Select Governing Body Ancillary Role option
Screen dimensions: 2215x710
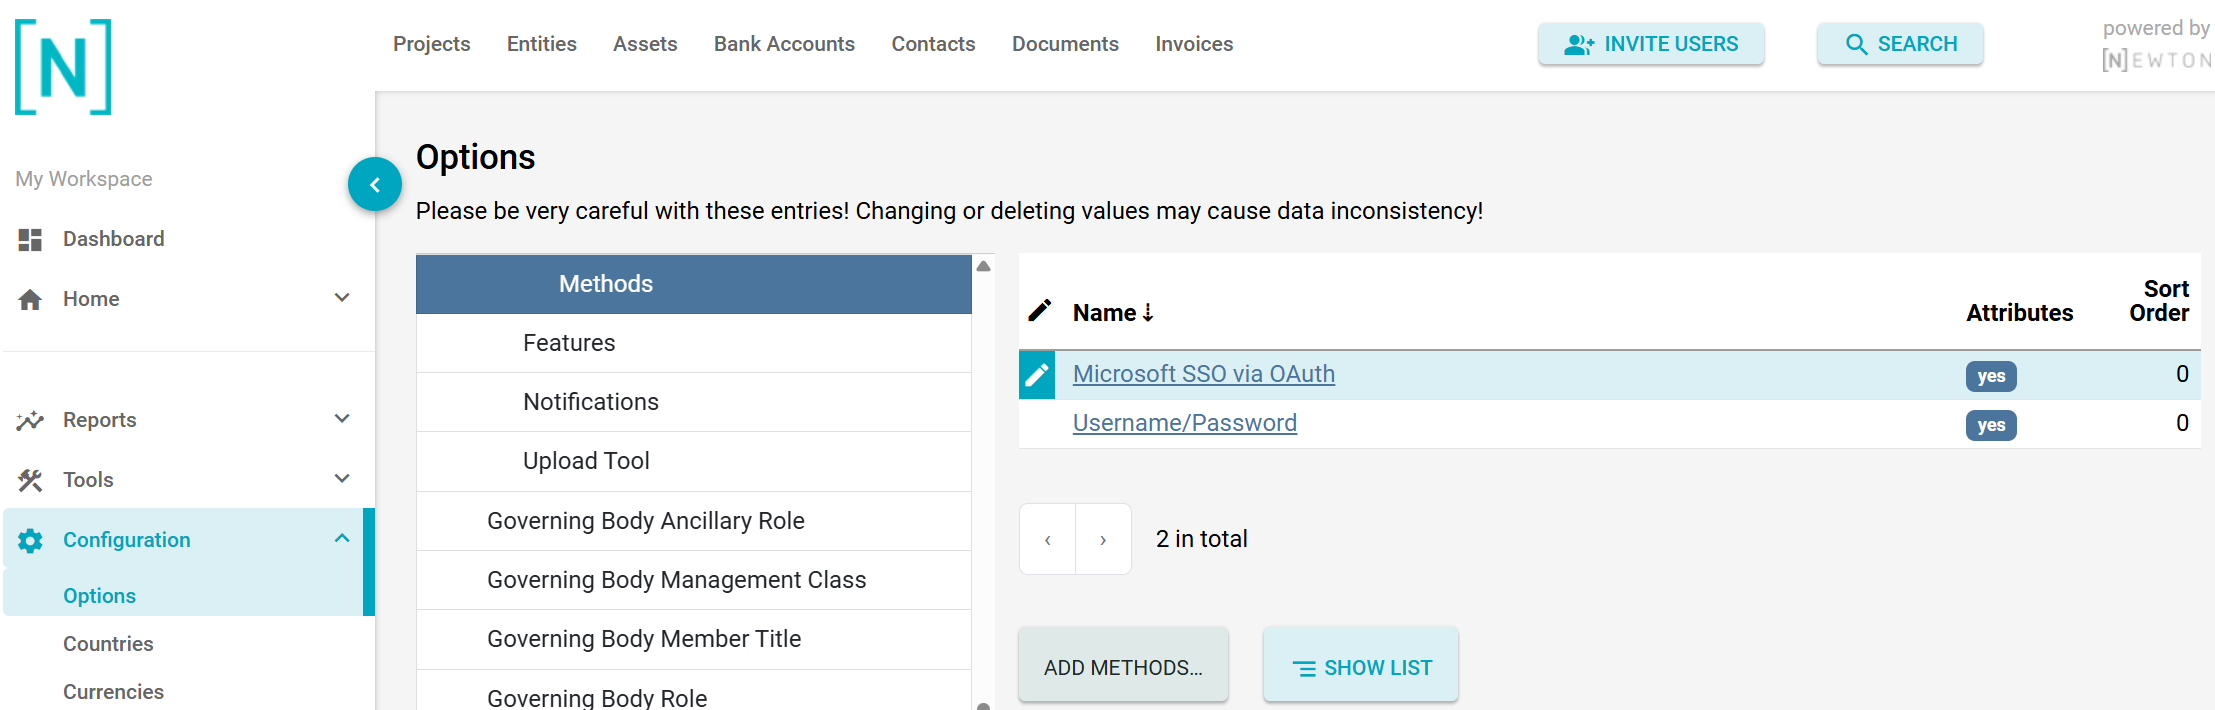(646, 521)
